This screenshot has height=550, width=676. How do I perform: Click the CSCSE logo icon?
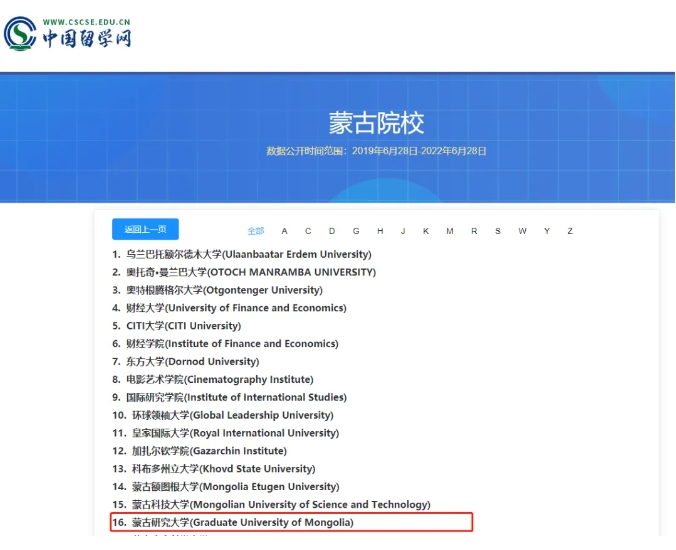[x=20, y=33]
